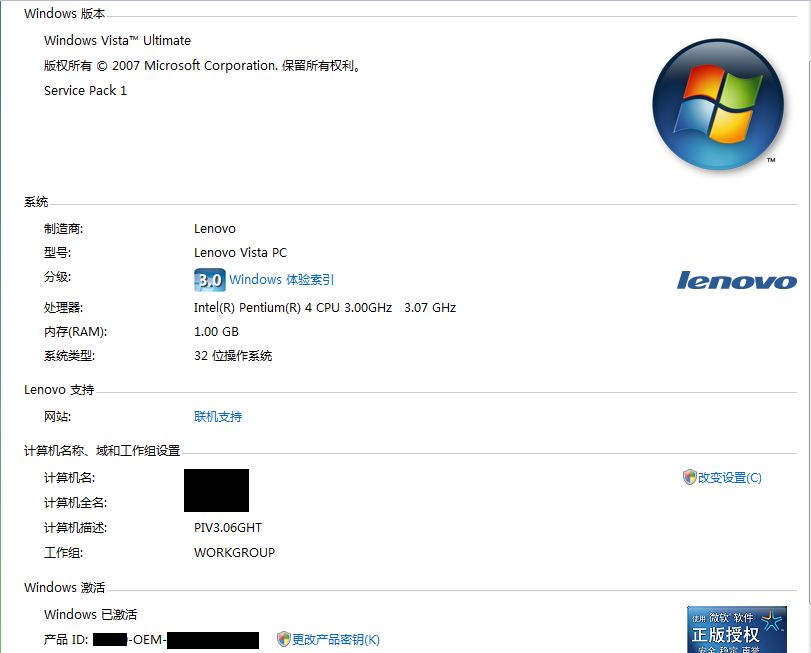Screen dimensions: 811x653
Task: Click the workgroup value WORKGROUP
Action: (234, 552)
